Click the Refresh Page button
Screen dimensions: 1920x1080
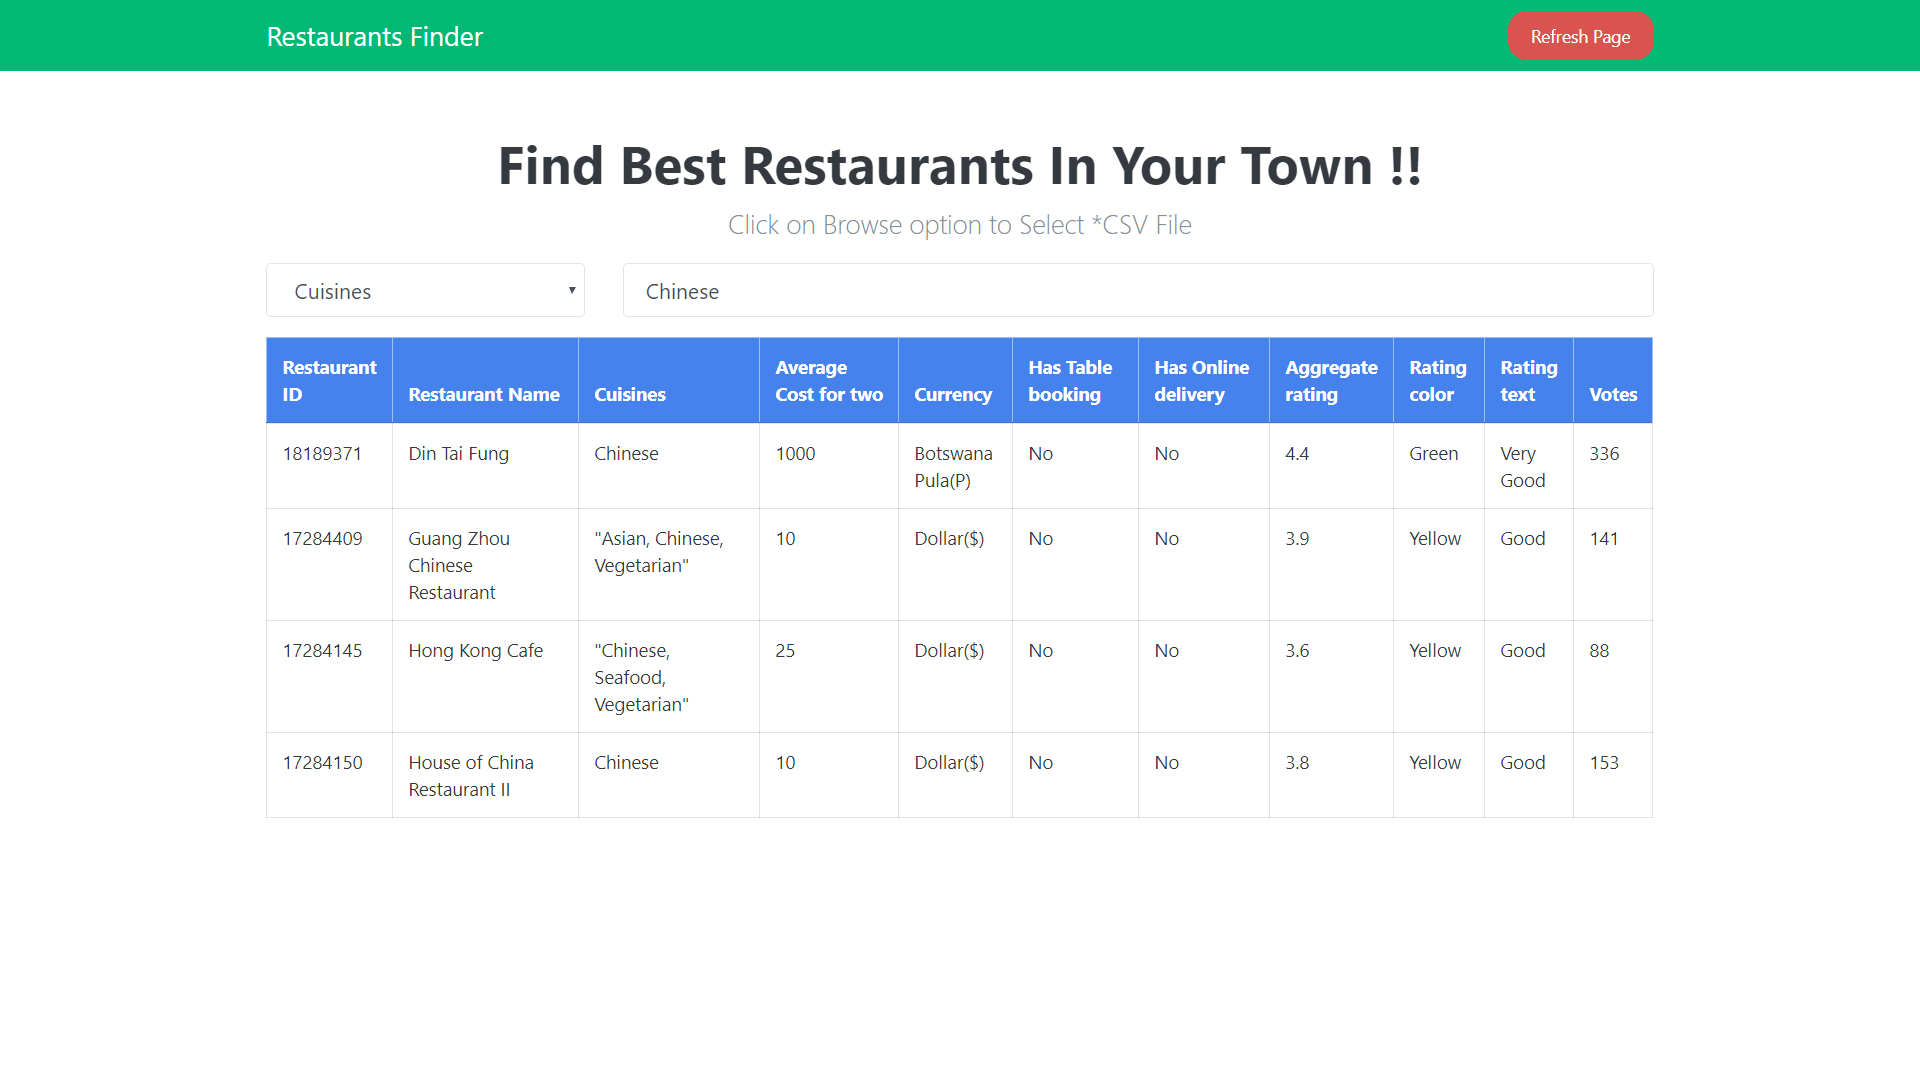pos(1580,35)
